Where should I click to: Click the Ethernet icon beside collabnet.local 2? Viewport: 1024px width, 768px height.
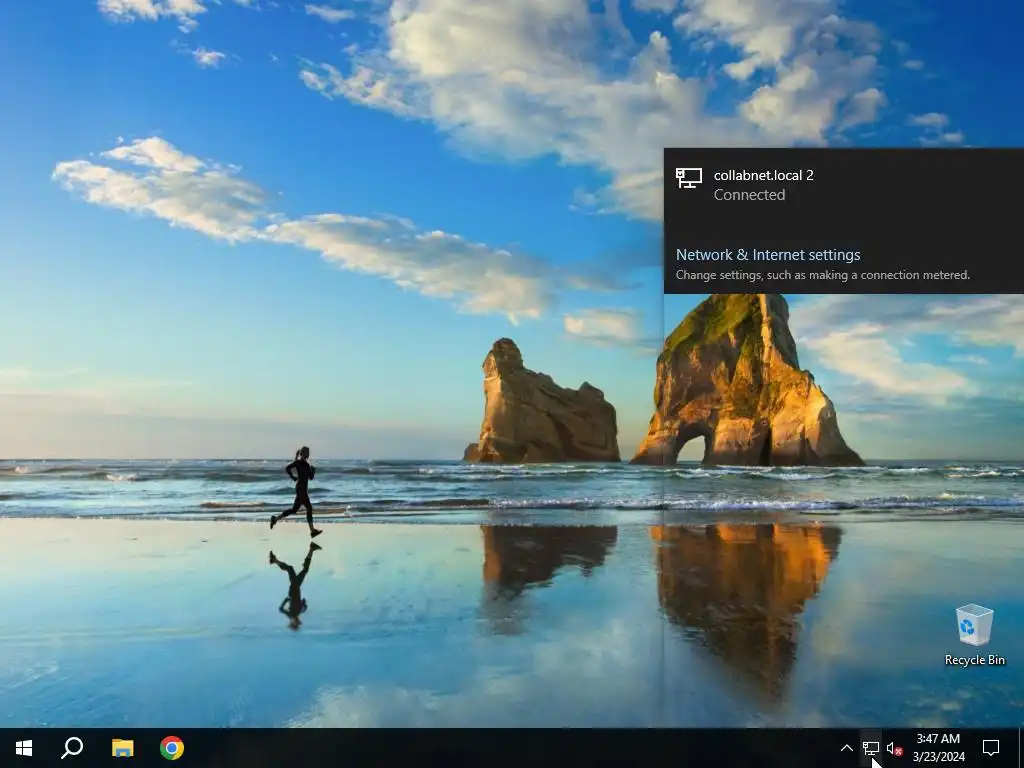pos(688,178)
